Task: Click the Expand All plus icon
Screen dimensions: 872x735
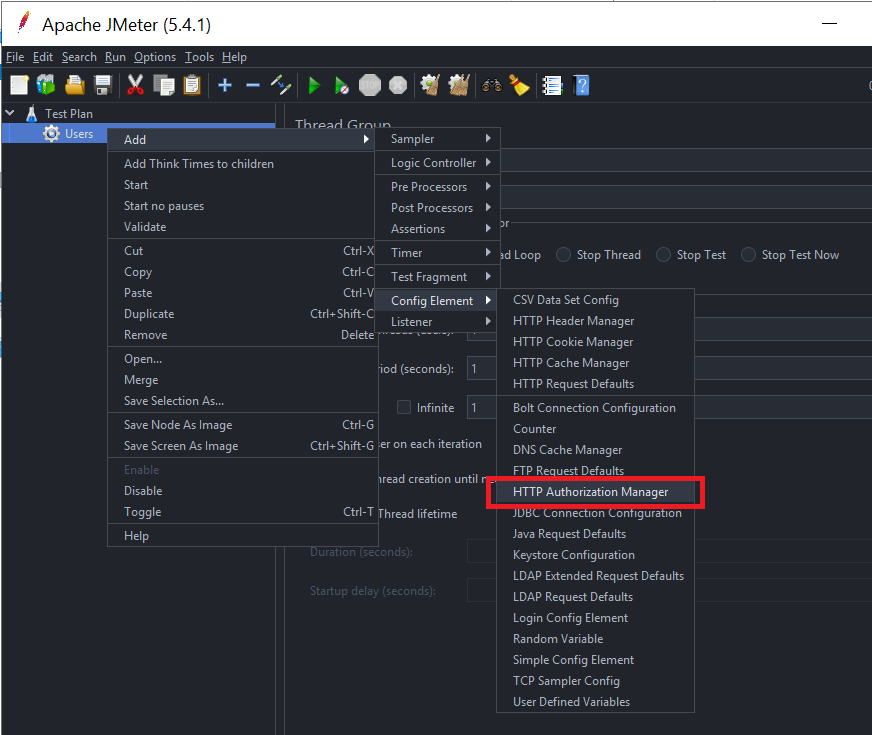Action: [x=225, y=85]
